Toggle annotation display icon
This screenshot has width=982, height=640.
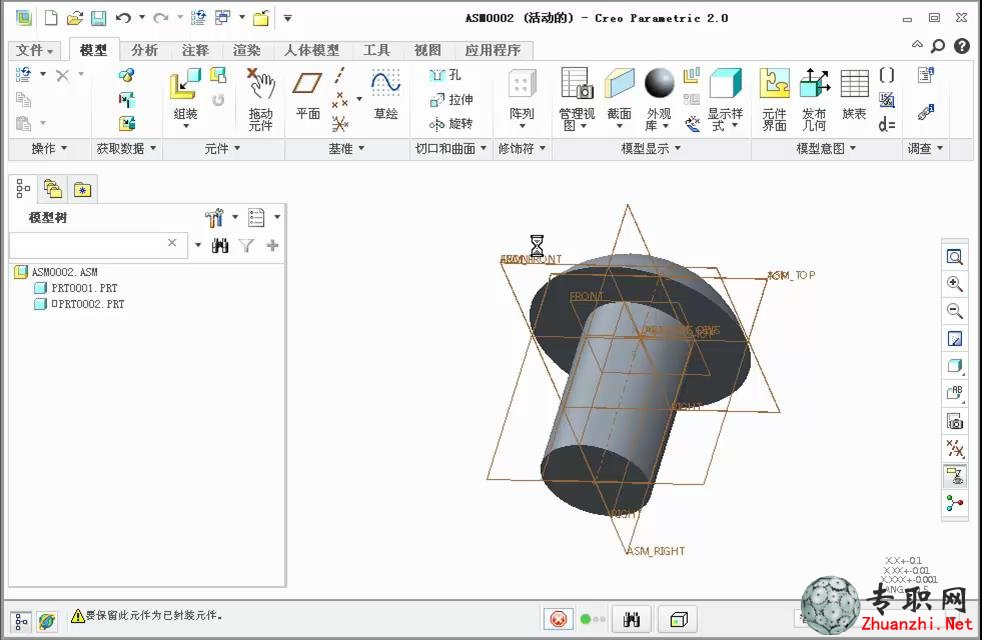point(954,476)
